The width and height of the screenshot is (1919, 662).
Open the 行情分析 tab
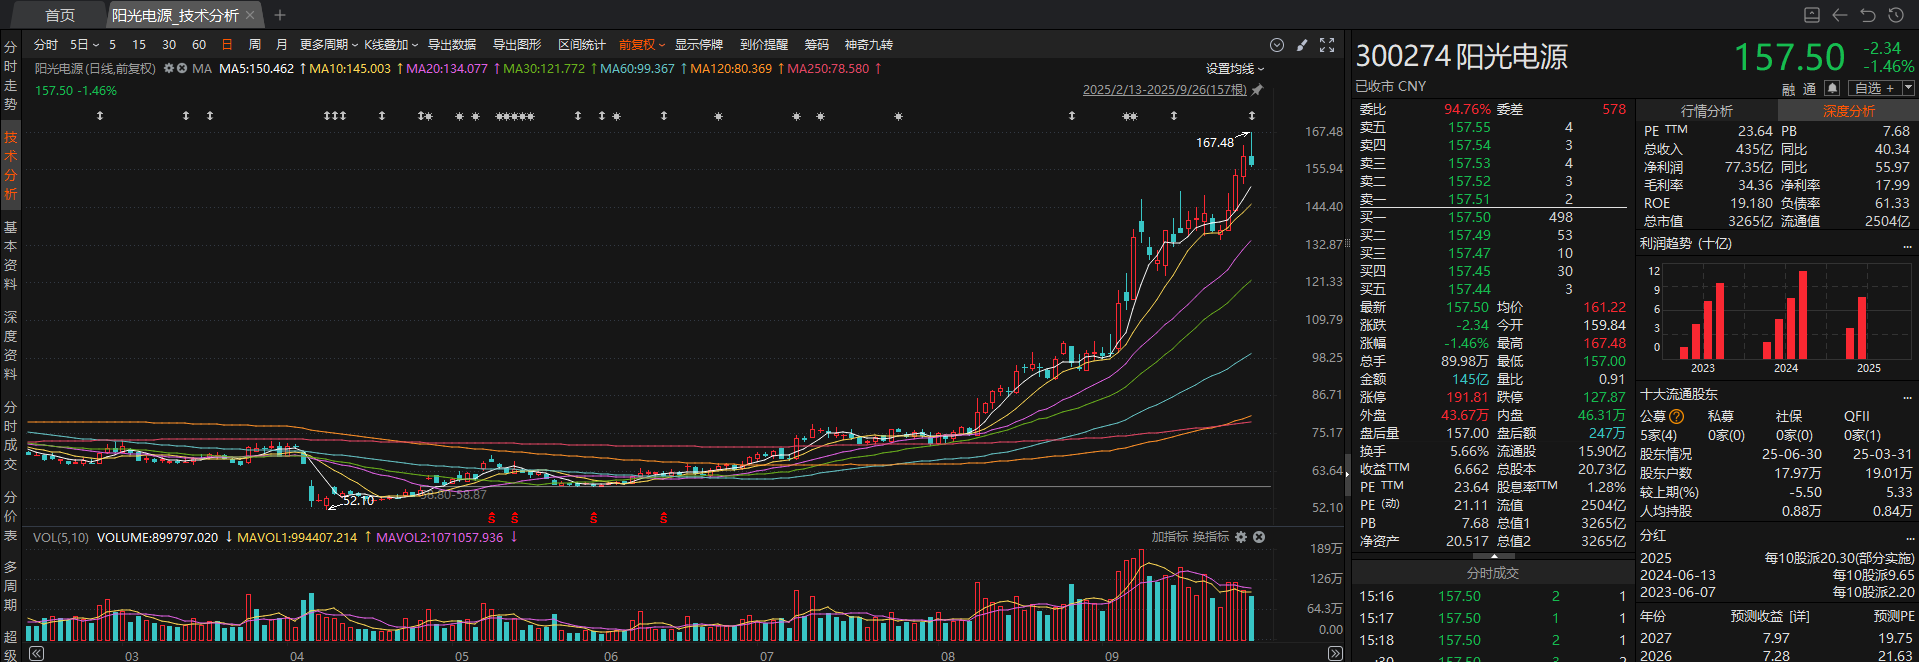[1707, 111]
